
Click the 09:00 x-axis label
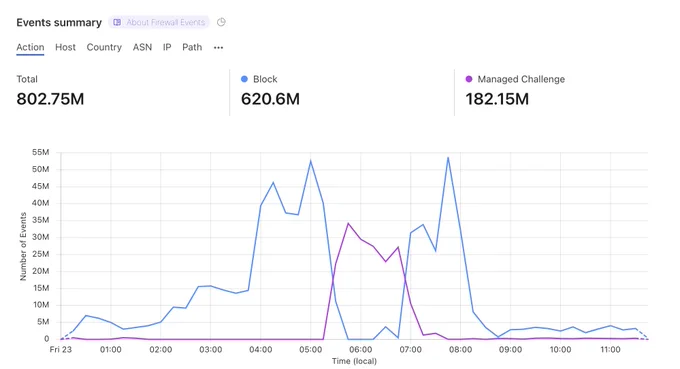coord(510,349)
